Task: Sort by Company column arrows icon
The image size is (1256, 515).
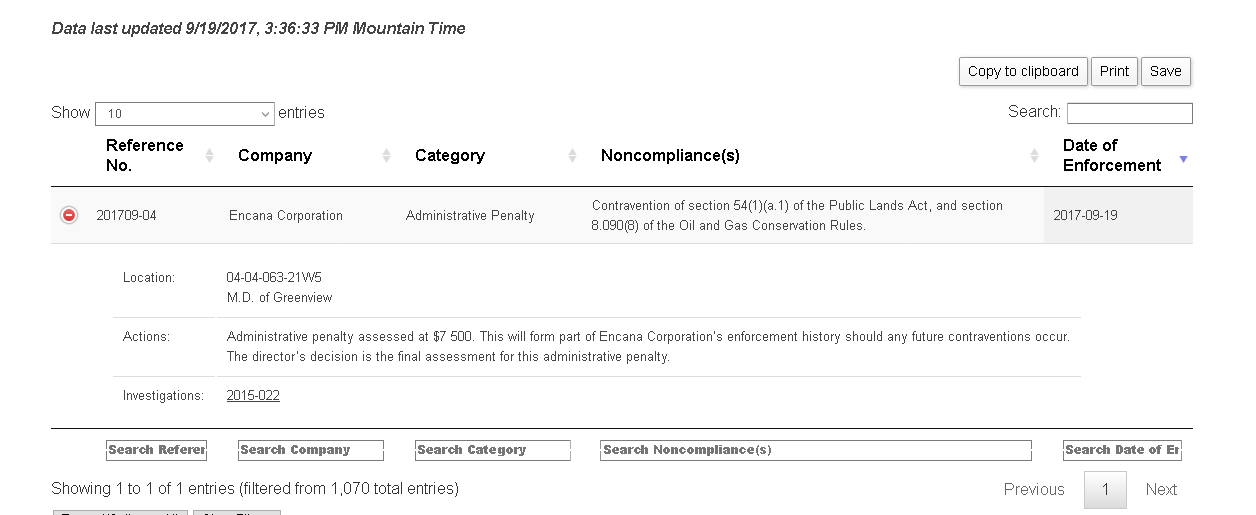Action: [386, 156]
